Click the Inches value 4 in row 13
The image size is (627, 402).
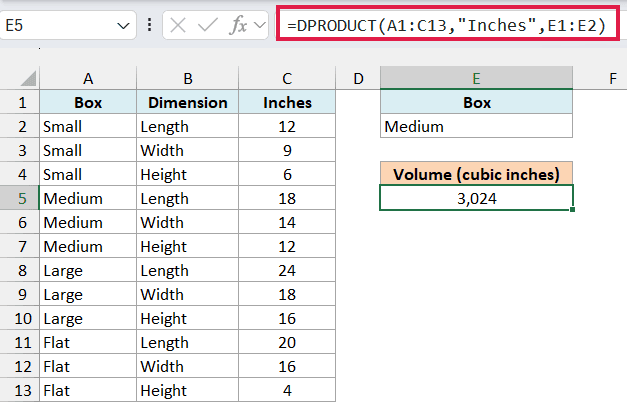click(287, 390)
